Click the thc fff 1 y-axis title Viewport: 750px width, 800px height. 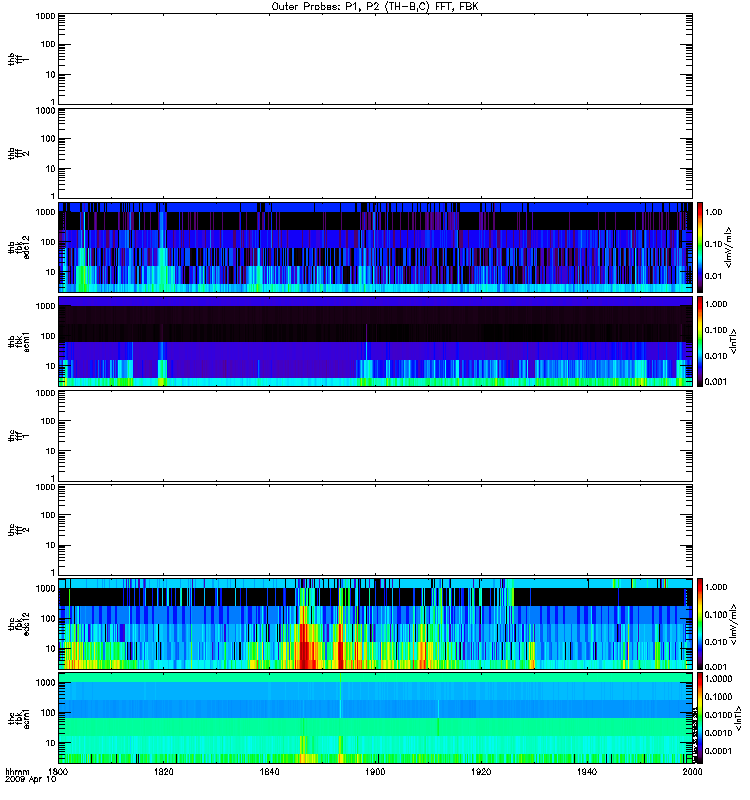pyautogui.click(x=19, y=436)
